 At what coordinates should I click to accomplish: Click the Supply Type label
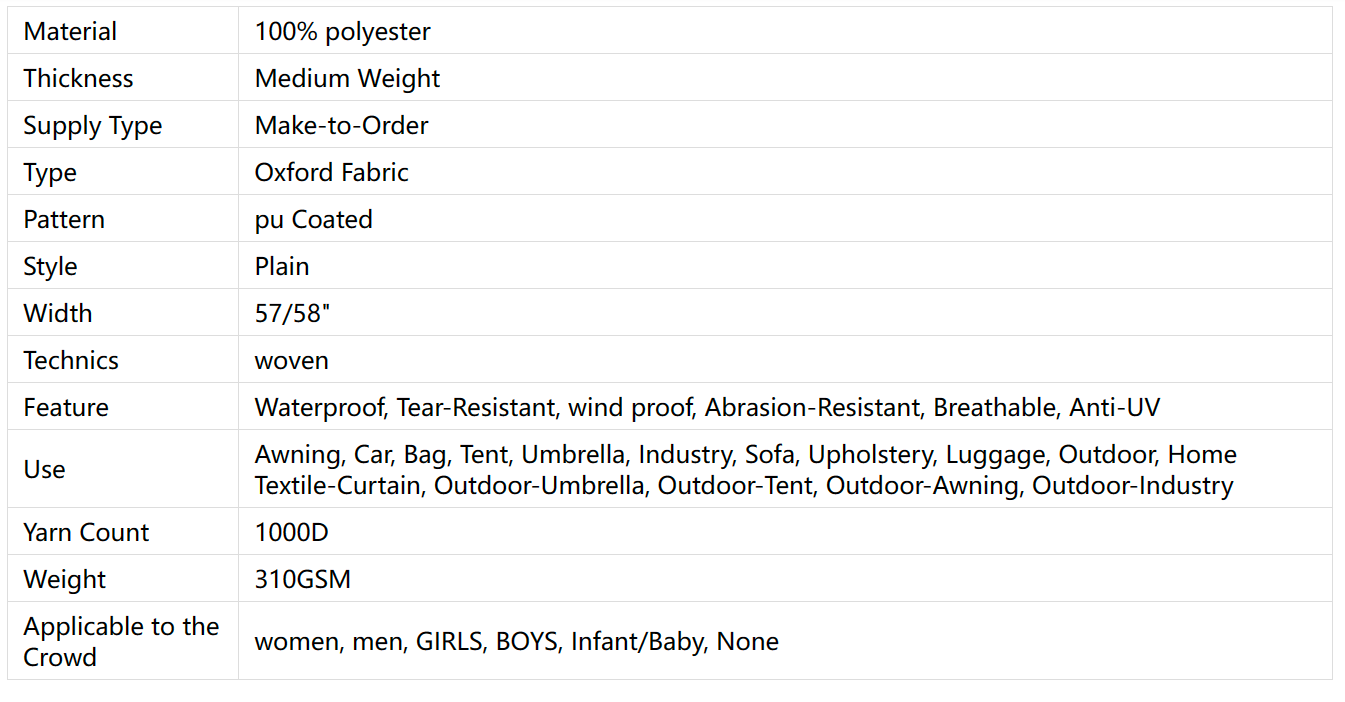(92, 125)
